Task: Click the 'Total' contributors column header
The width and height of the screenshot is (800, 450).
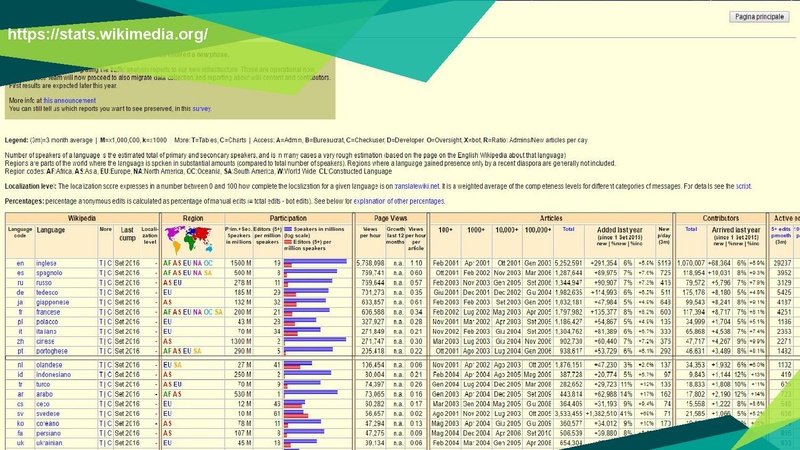Action: (x=690, y=228)
